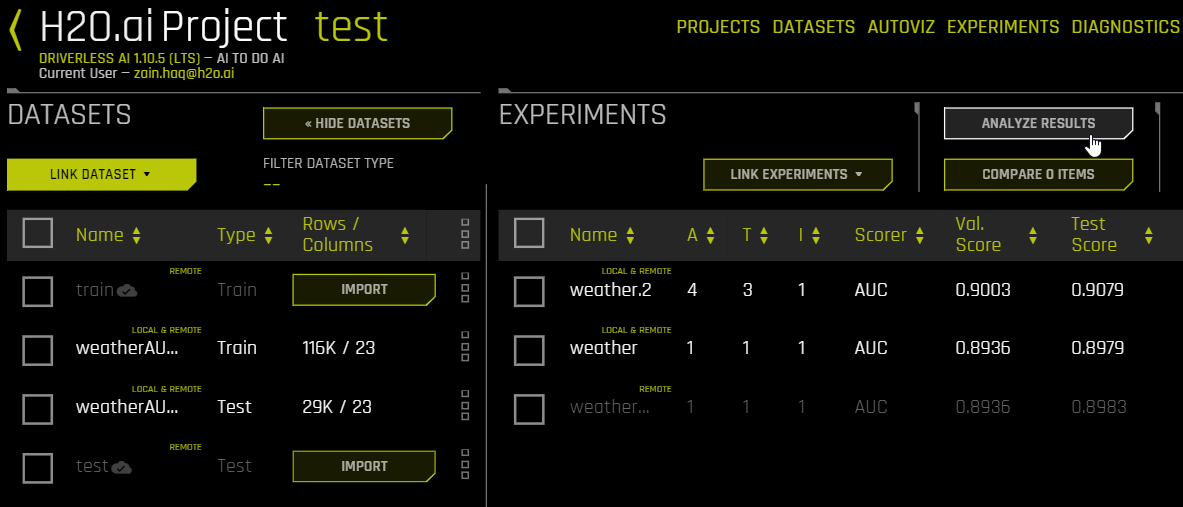Click the truncated greyed weather… experiment name

[609, 407]
